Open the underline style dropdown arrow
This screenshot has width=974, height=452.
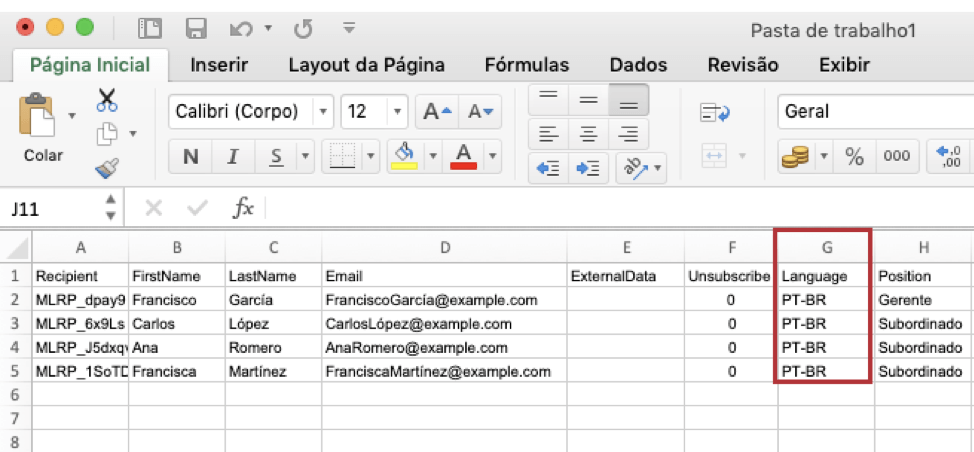pyautogui.click(x=306, y=156)
